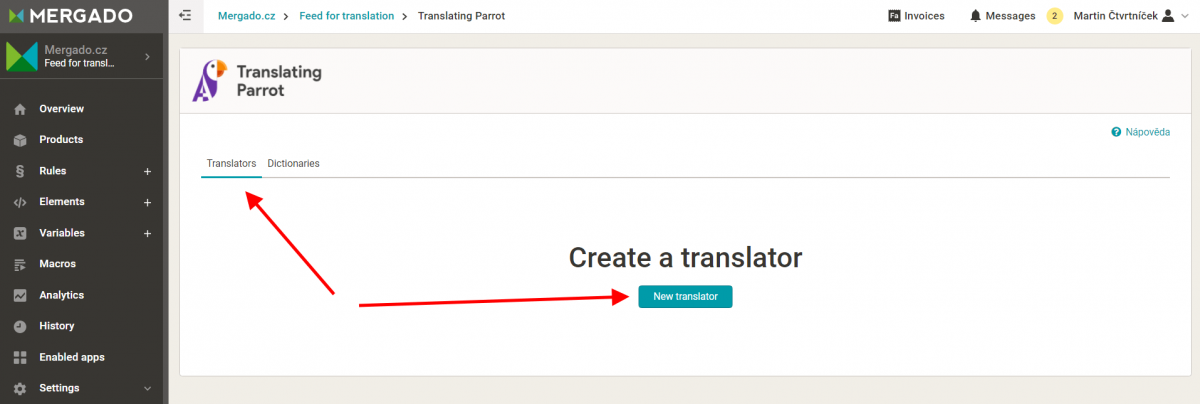Open the Nápověda help link
This screenshot has height=404, width=1200.
[1140, 132]
